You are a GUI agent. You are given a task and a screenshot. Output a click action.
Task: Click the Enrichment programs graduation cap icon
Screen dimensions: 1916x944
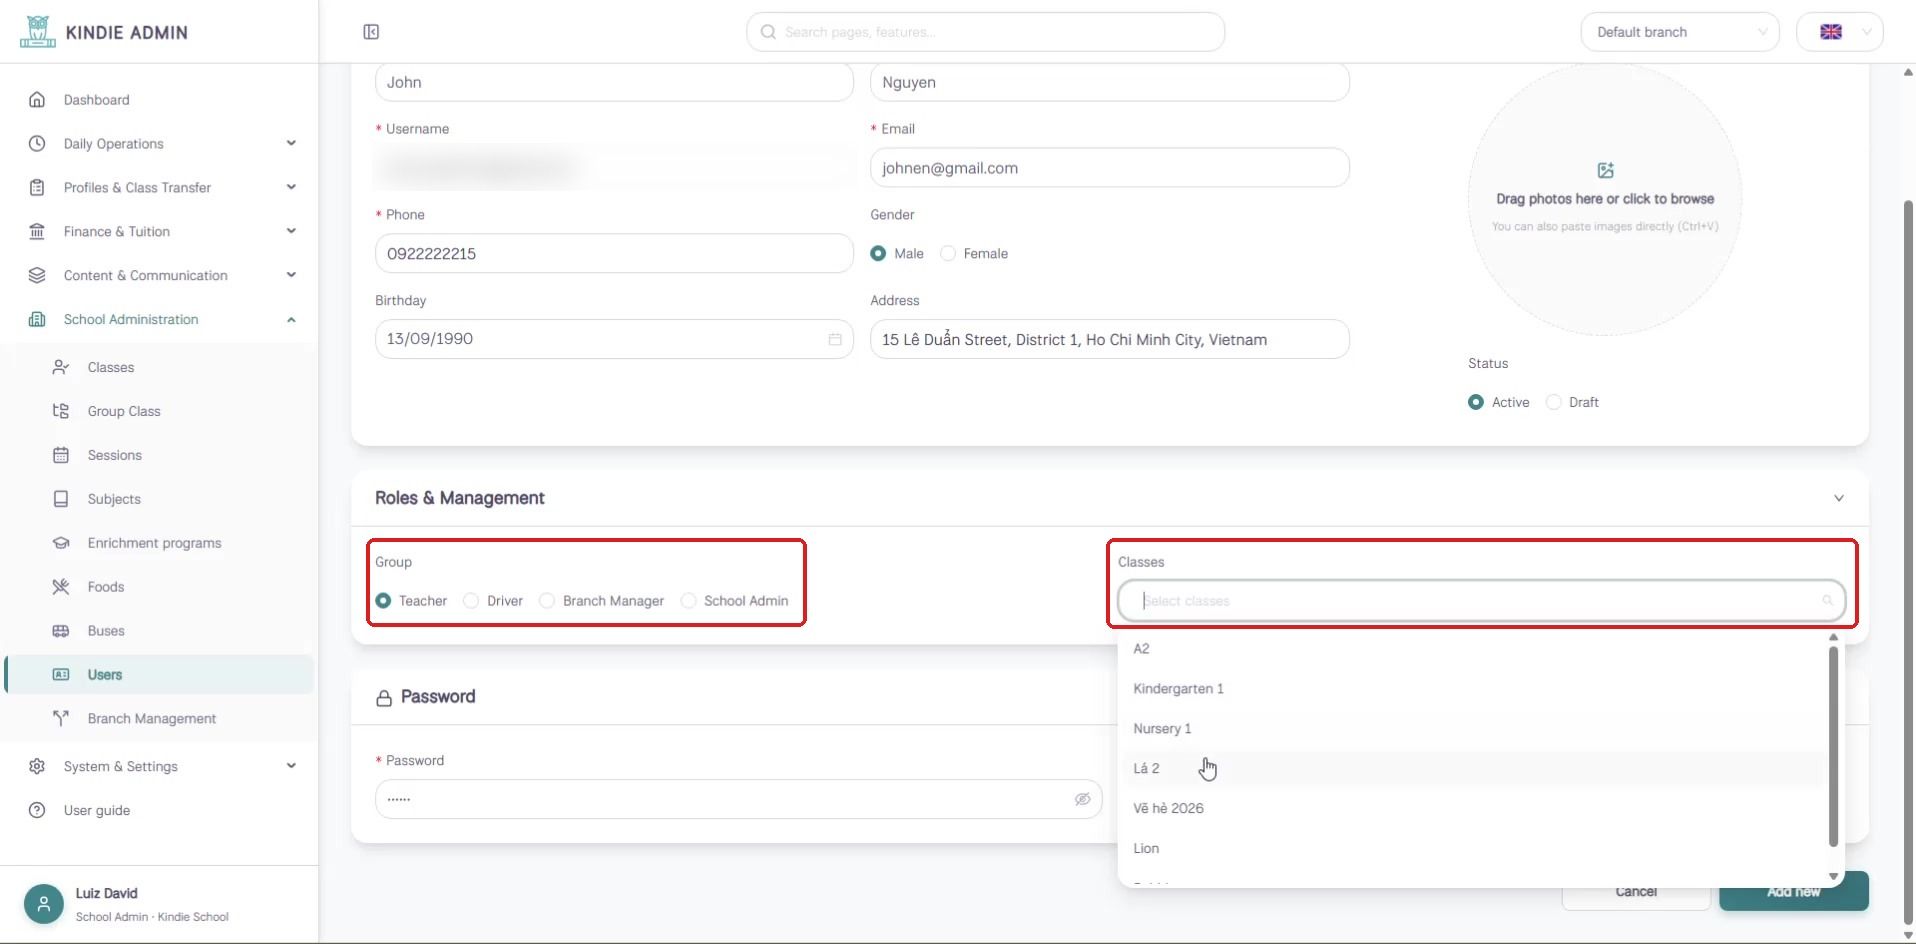(x=61, y=543)
